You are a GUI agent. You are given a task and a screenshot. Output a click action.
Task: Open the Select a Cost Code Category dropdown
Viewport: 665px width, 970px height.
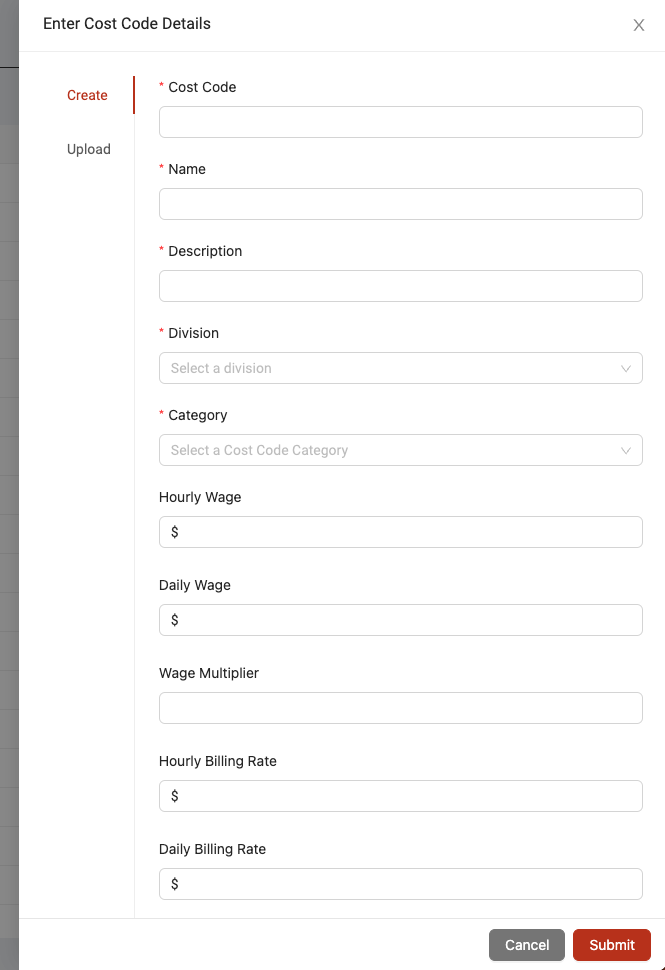pos(401,450)
